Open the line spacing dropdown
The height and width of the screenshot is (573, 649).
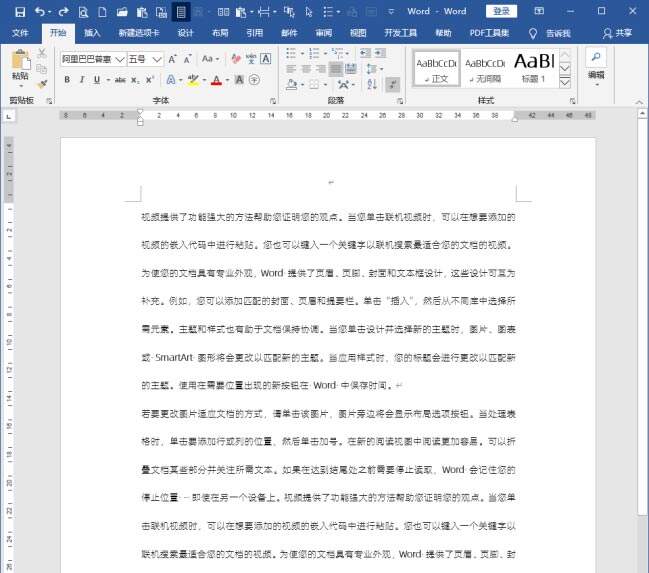(x=375, y=69)
